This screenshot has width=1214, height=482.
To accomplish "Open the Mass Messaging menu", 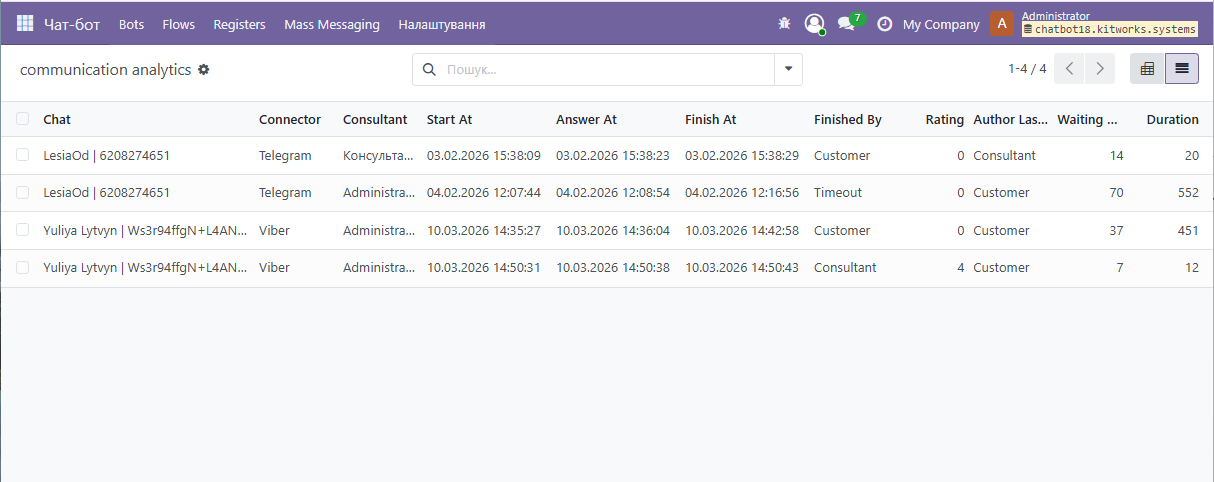I will pos(331,24).
